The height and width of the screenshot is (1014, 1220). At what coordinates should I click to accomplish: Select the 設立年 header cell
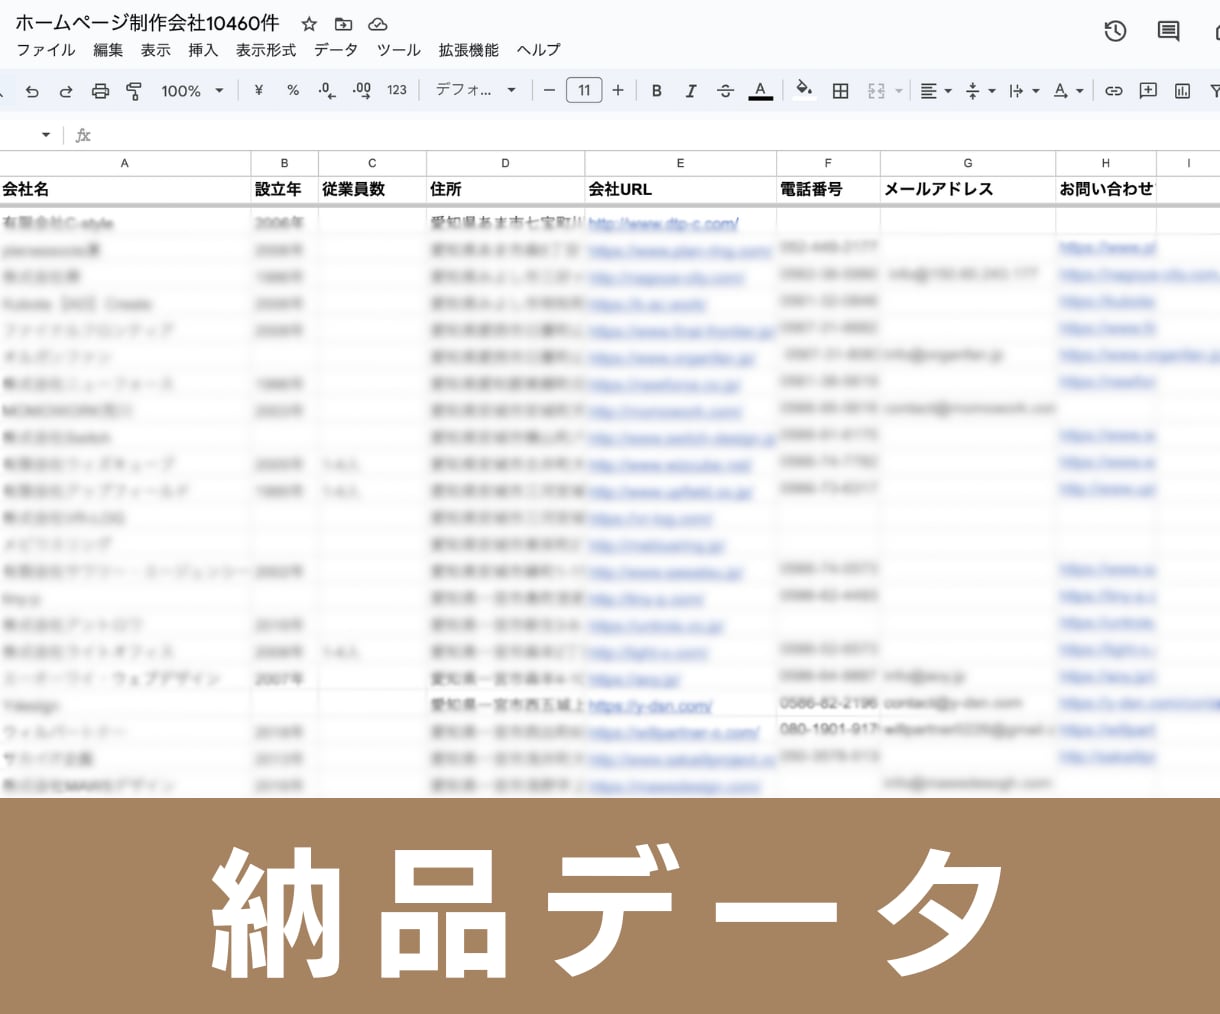[285, 189]
